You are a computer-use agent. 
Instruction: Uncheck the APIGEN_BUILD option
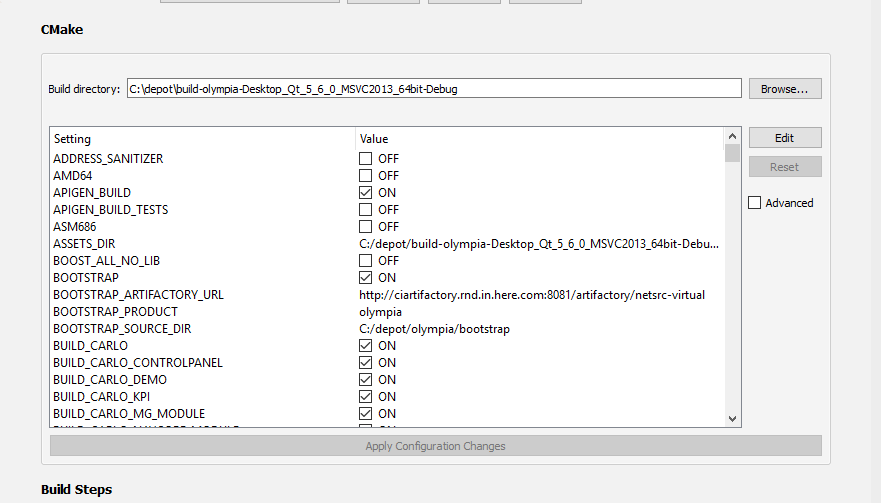pyautogui.click(x=366, y=193)
